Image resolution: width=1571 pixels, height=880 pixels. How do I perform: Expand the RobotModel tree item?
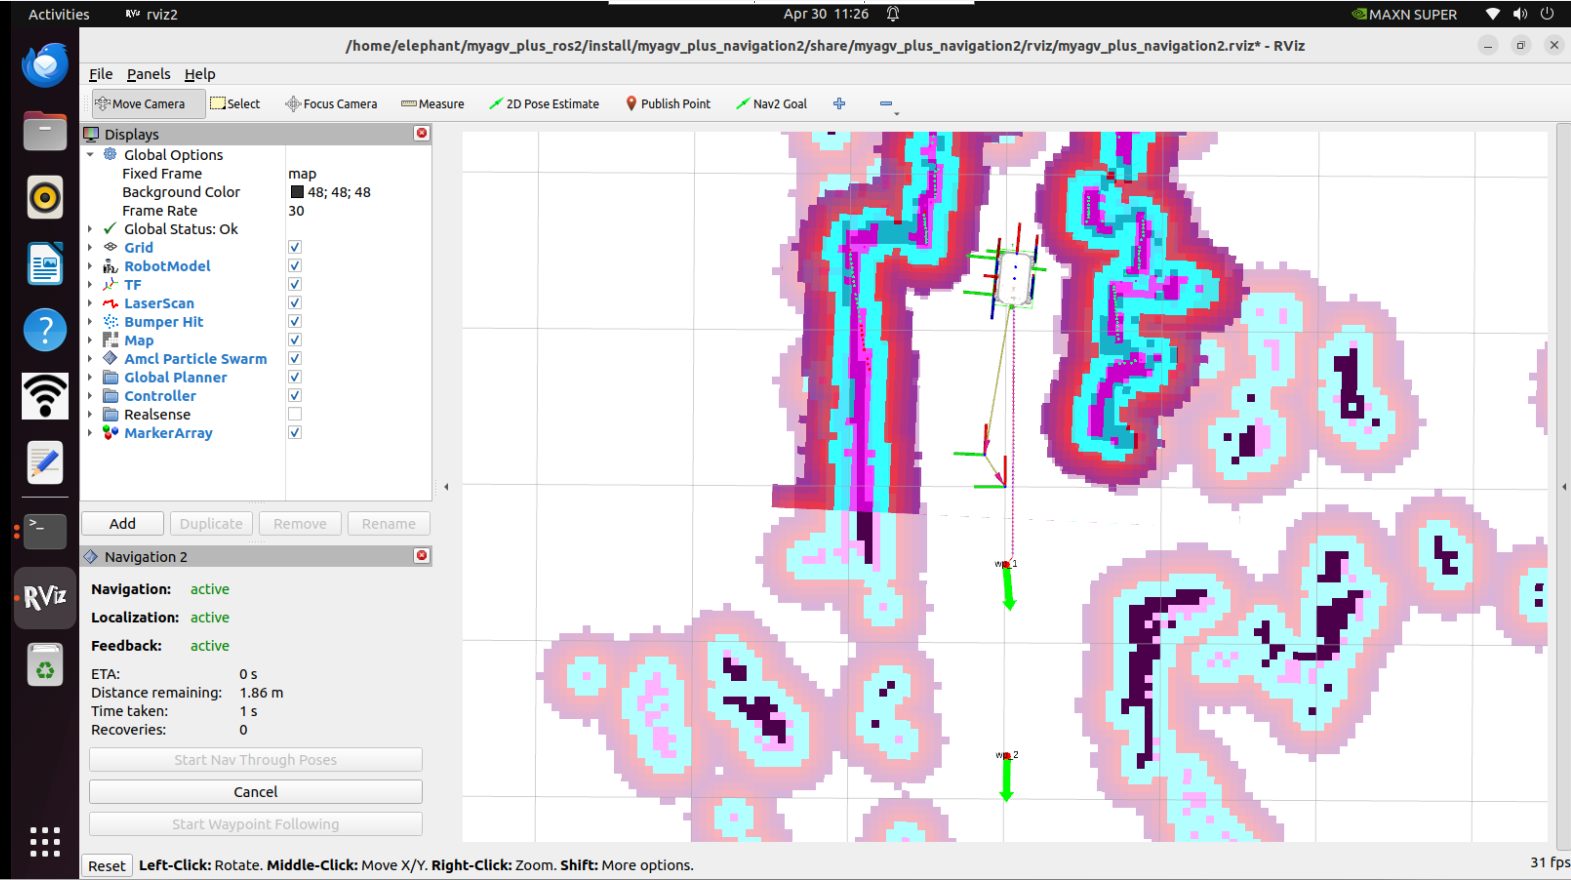point(90,266)
